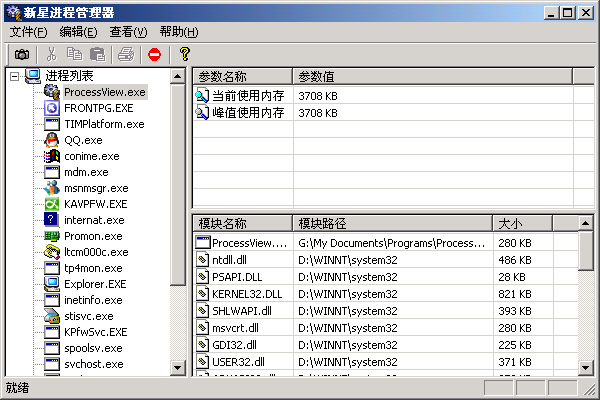
Task: Click the paste clipboard icon
Action: pos(97,54)
